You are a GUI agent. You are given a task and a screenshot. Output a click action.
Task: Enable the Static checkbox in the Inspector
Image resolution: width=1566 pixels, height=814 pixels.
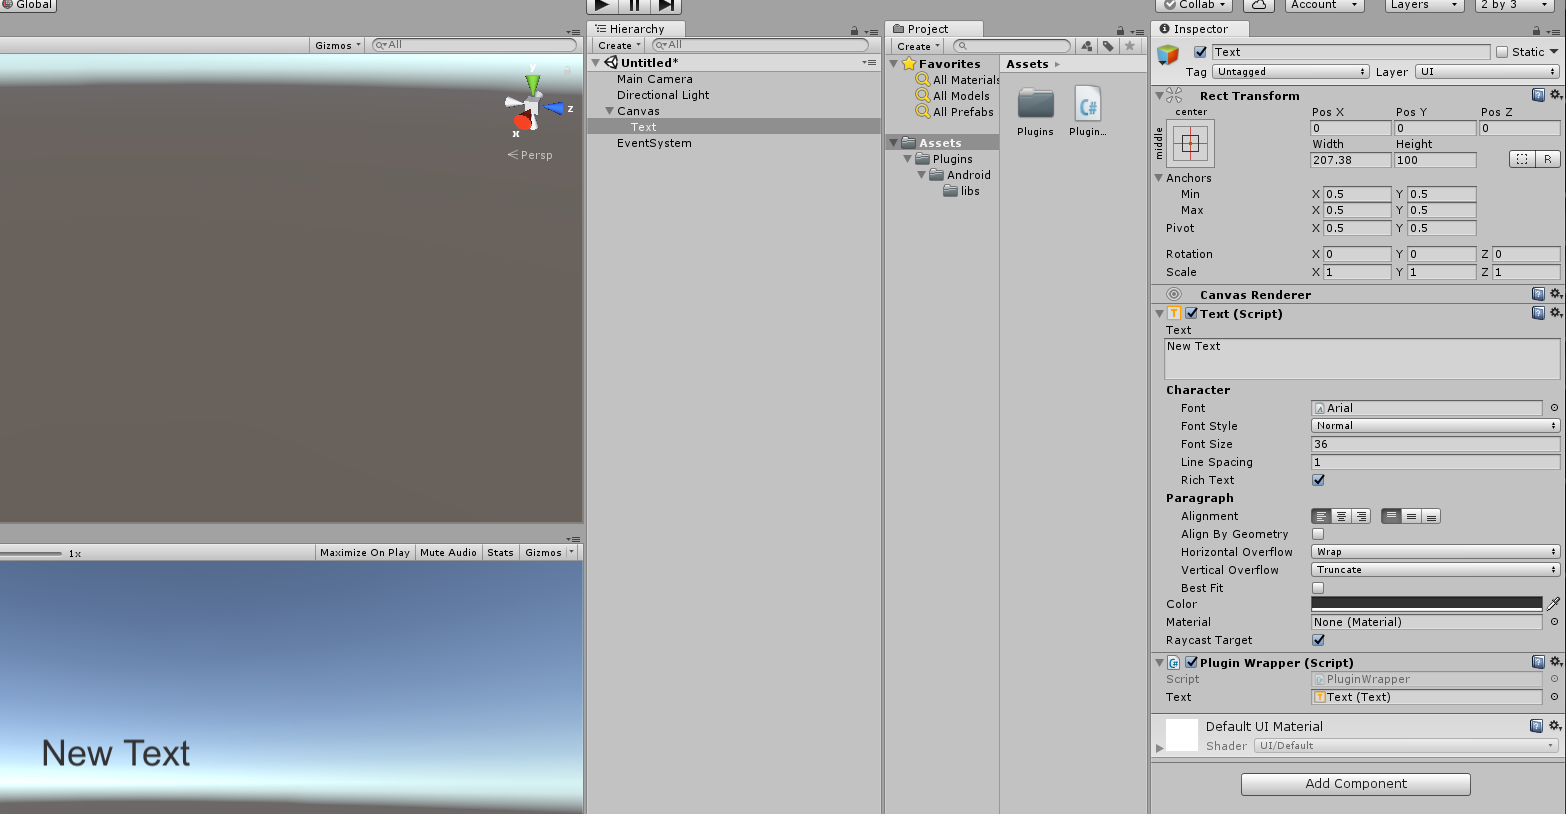coord(1503,51)
